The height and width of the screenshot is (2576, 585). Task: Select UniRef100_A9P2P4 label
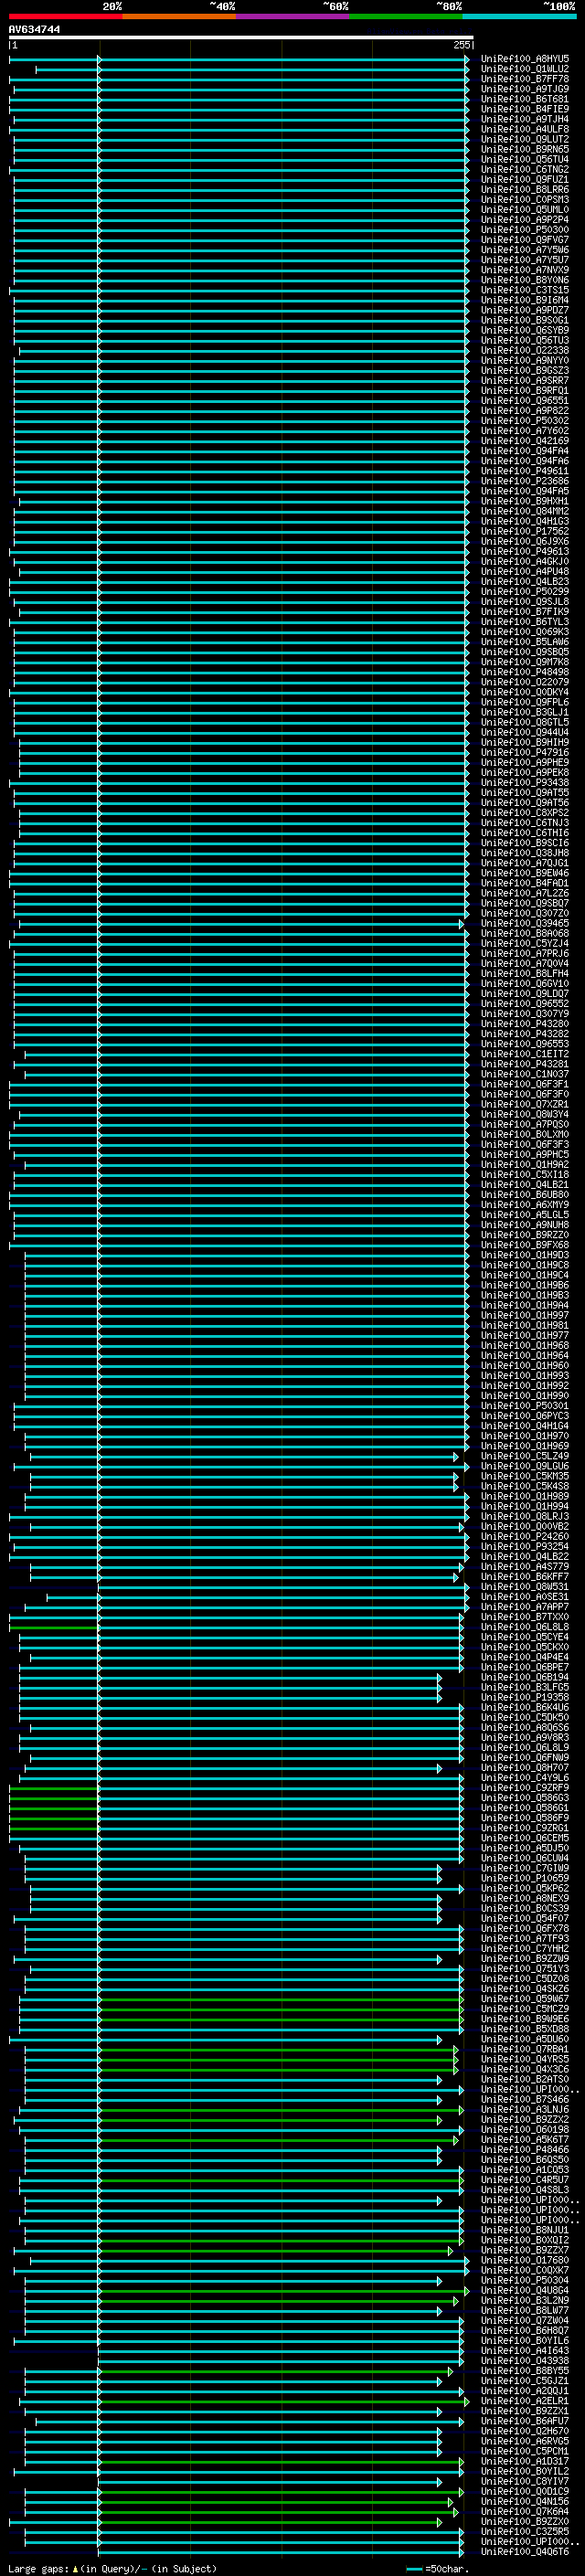[x=525, y=220]
